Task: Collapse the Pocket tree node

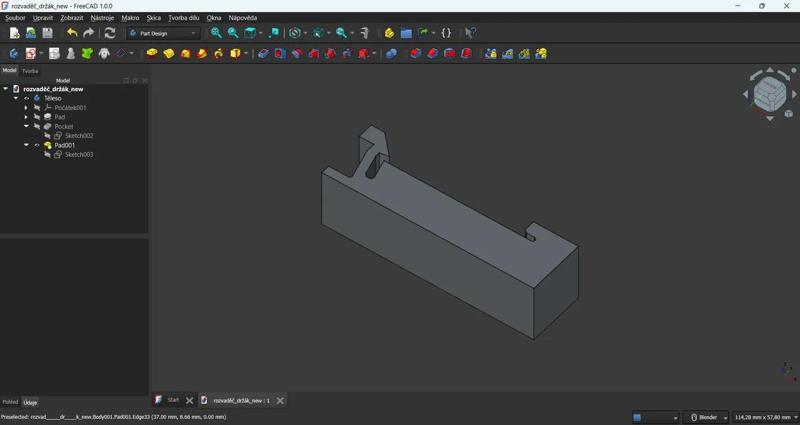Action: (x=26, y=127)
